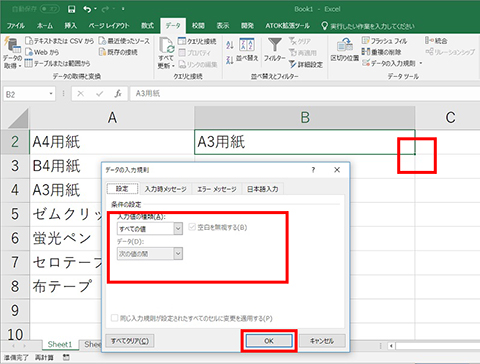Select the 入力時メッセージ dialog tab
The height and width of the screenshot is (364, 480).
pyautogui.click(x=166, y=189)
